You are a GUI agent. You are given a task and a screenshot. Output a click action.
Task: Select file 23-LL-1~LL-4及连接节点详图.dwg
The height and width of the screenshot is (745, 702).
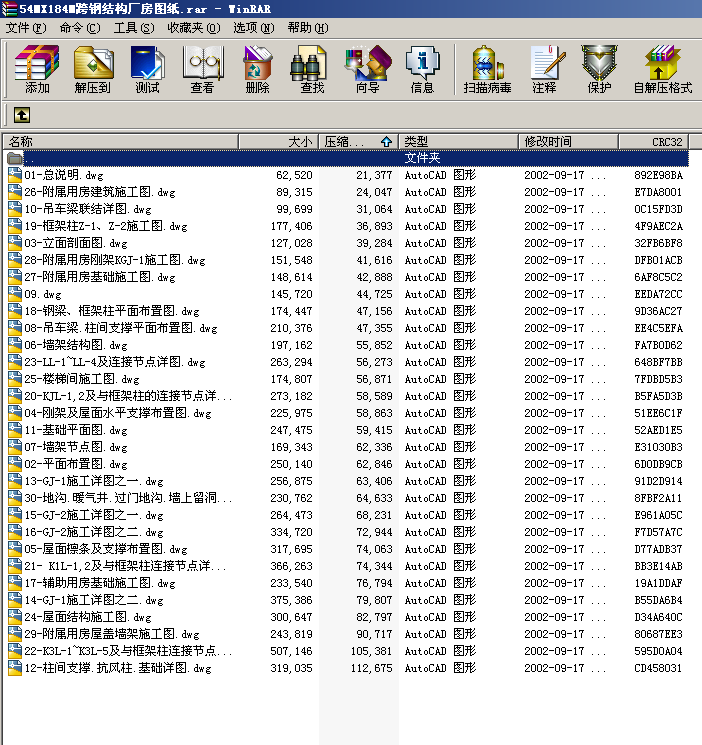point(115,362)
